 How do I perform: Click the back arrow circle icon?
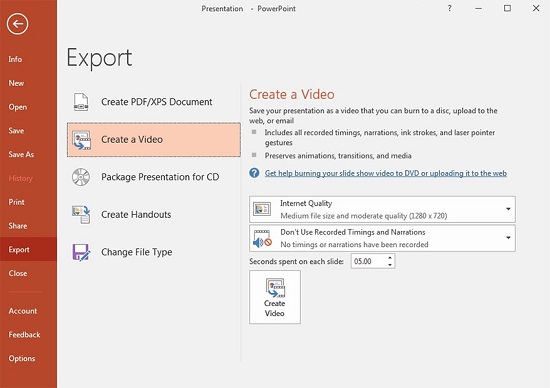(x=17, y=24)
